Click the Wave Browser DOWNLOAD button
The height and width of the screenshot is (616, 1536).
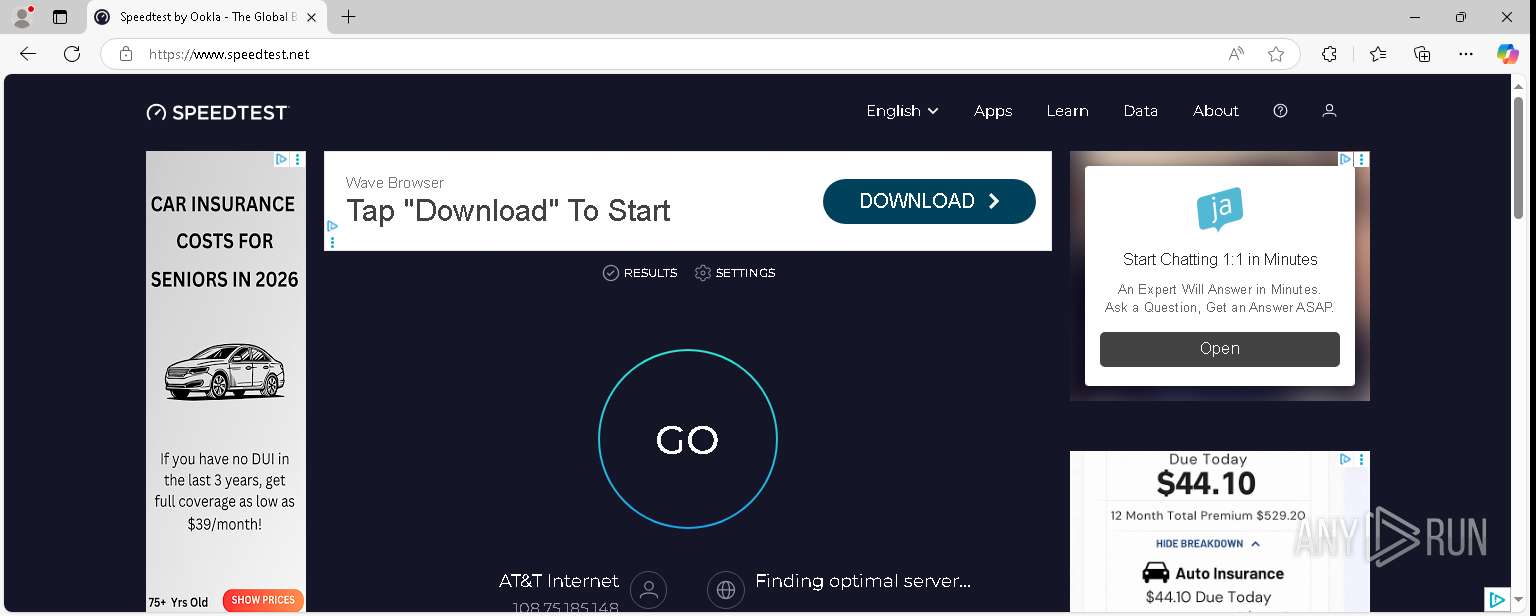[x=929, y=201]
